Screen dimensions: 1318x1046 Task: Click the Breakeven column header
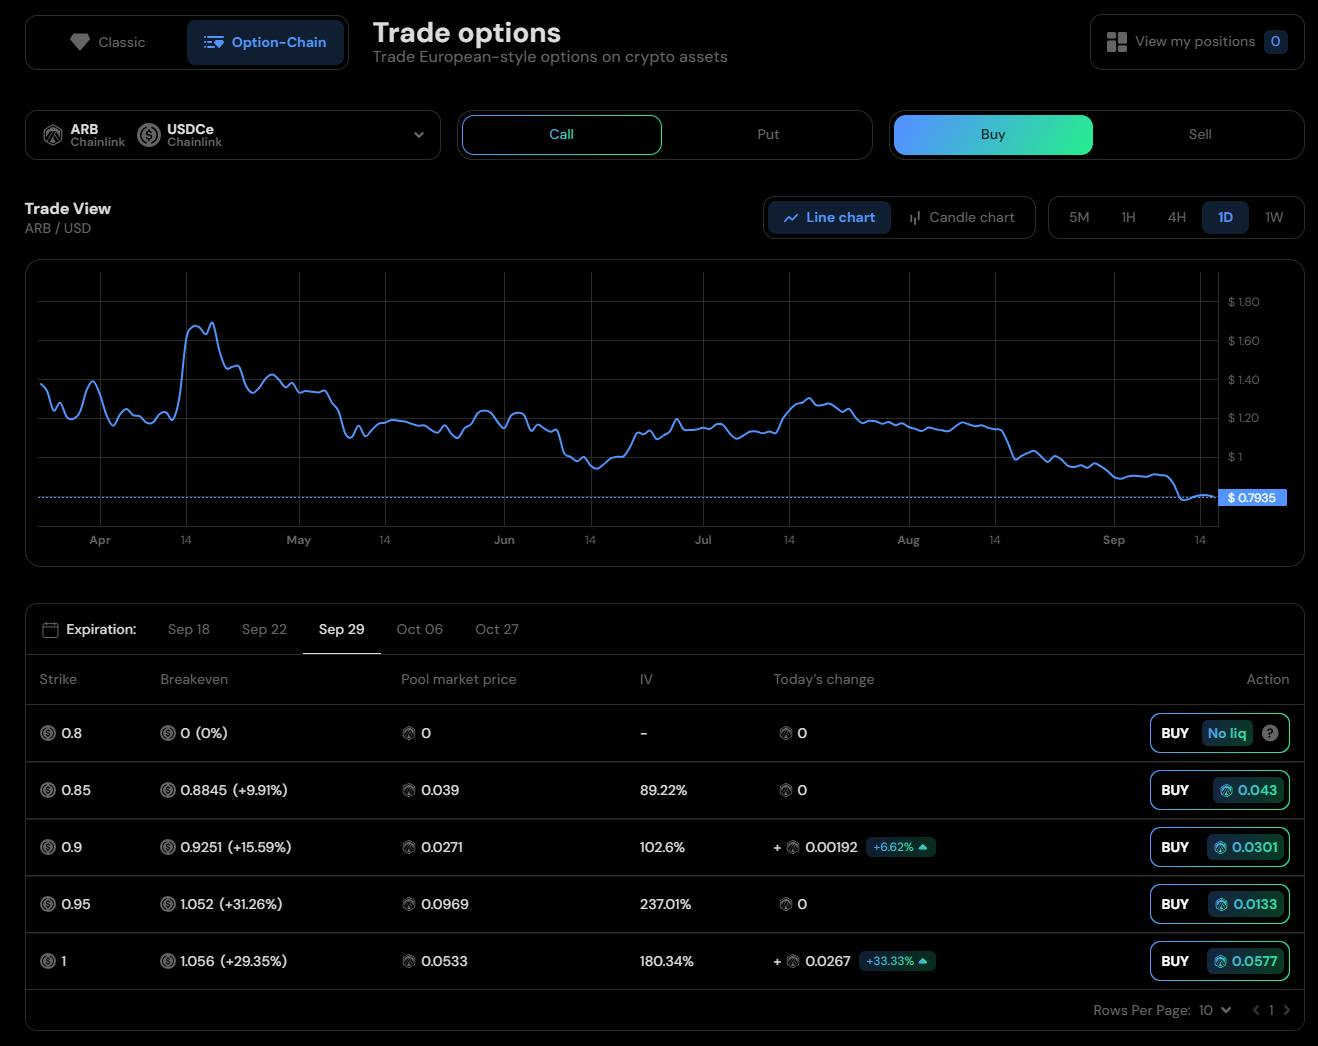[x=194, y=679]
